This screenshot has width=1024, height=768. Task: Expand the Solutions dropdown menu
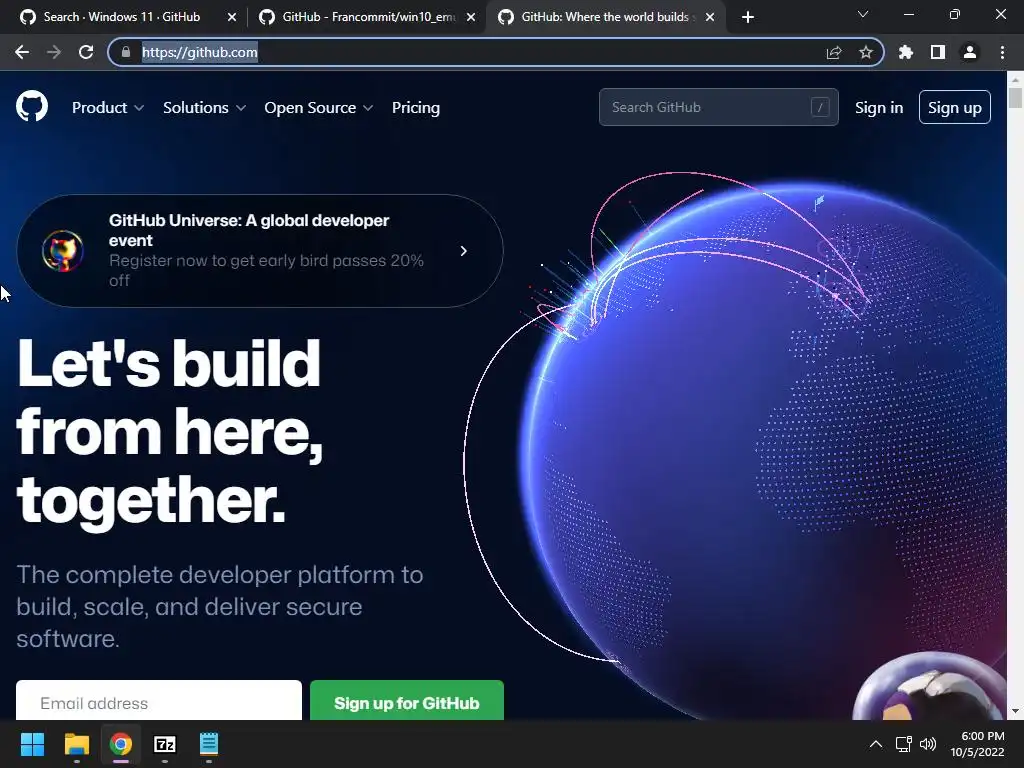[x=204, y=108]
